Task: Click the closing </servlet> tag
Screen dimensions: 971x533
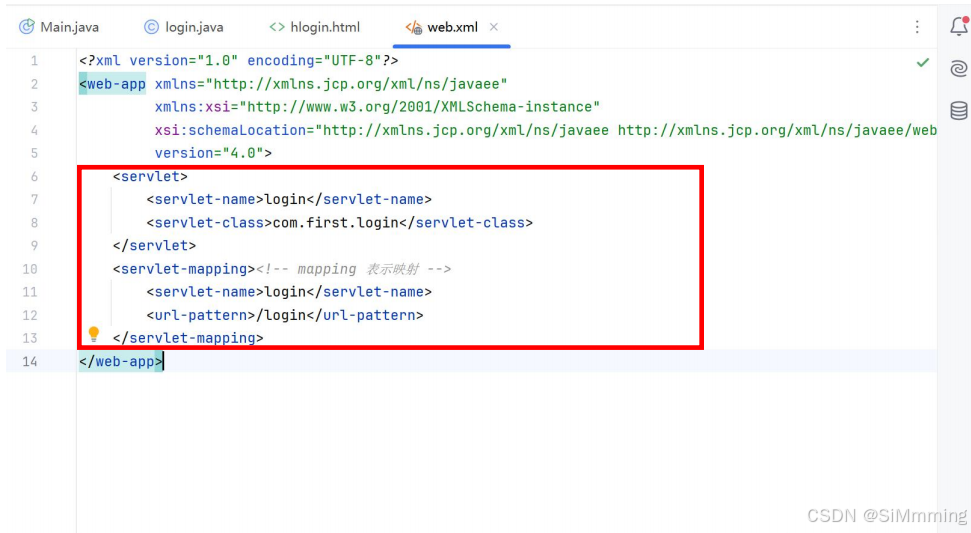Action: 154,246
